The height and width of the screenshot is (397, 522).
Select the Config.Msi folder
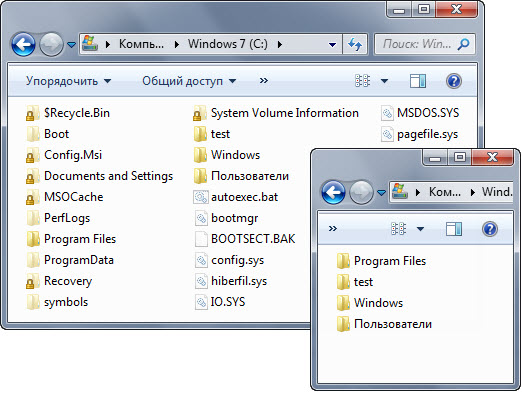(x=64, y=155)
